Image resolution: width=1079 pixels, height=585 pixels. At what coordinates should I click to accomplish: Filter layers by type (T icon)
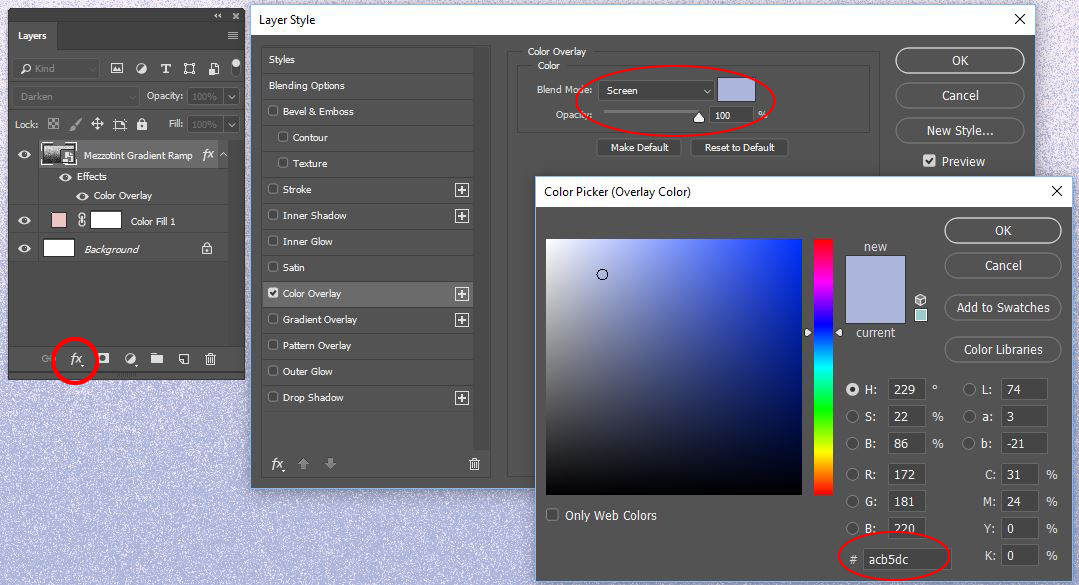click(166, 69)
